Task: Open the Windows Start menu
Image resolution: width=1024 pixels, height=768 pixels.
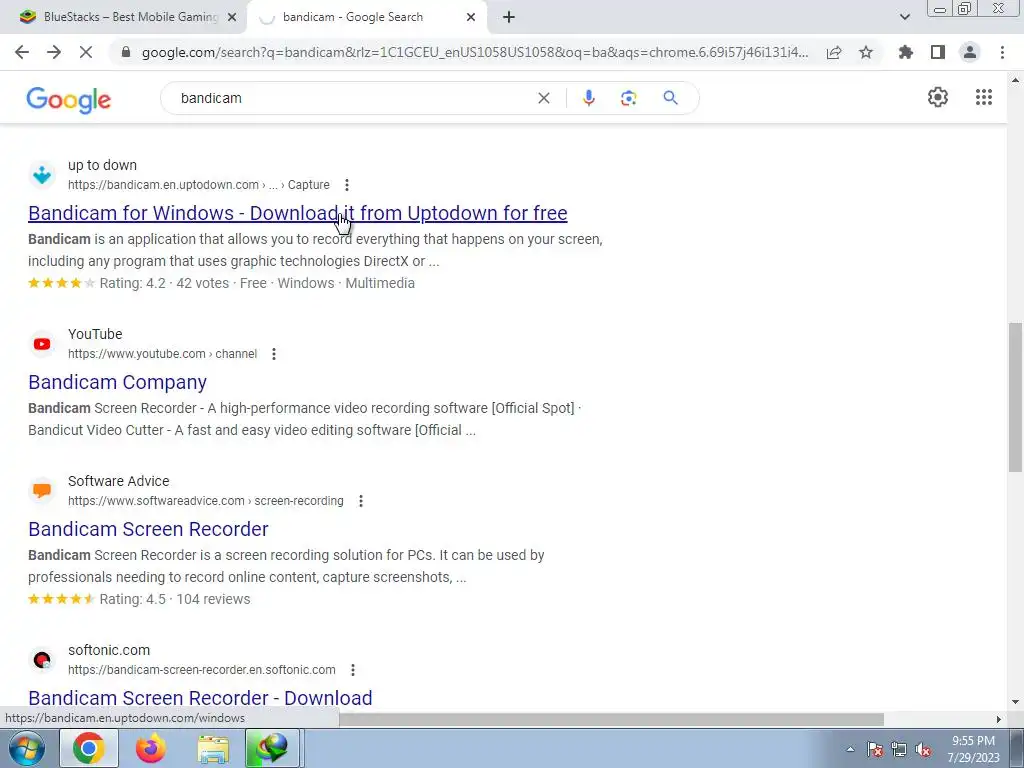Action: pyautogui.click(x=26, y=748)
